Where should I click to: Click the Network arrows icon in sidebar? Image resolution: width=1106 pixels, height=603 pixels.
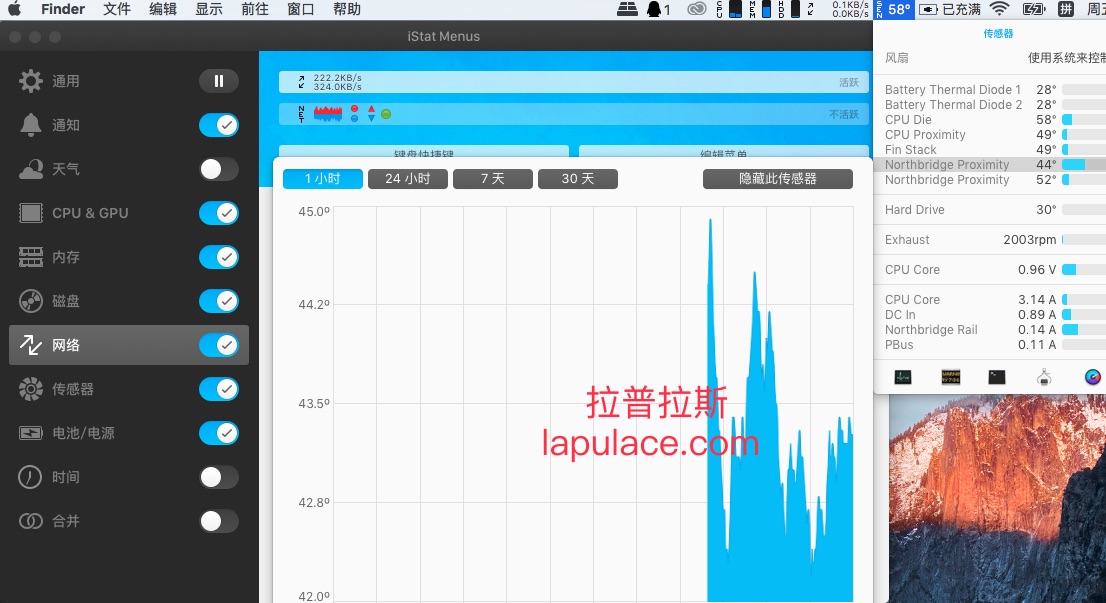point(30,345)
